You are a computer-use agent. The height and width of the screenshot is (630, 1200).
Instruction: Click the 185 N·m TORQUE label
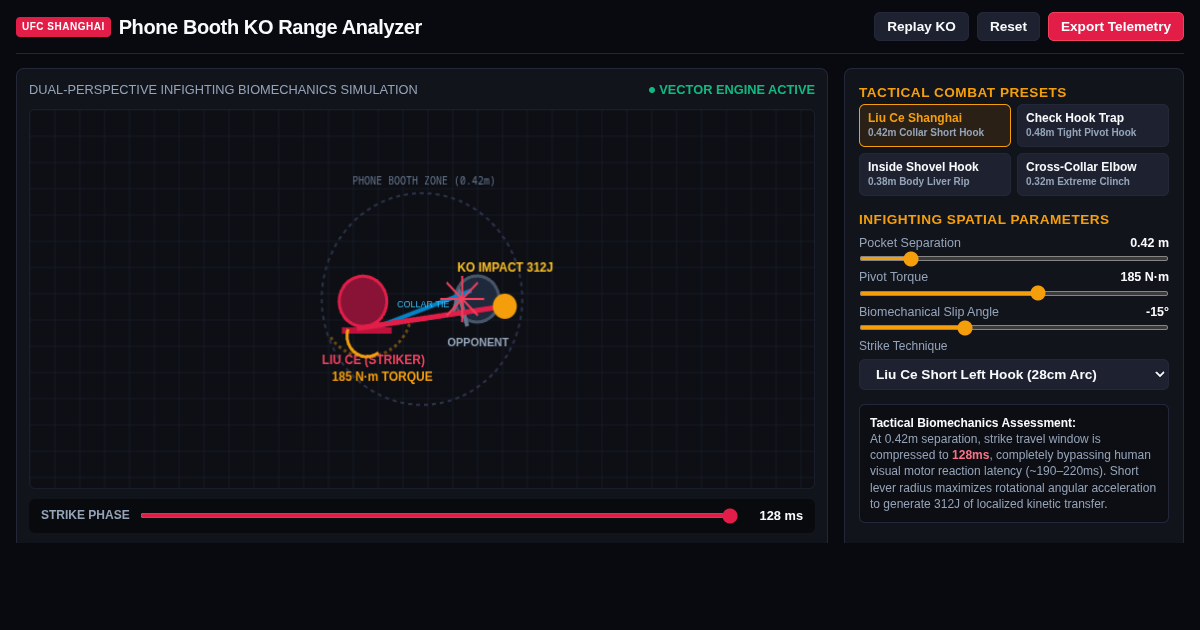coord(382,377)
